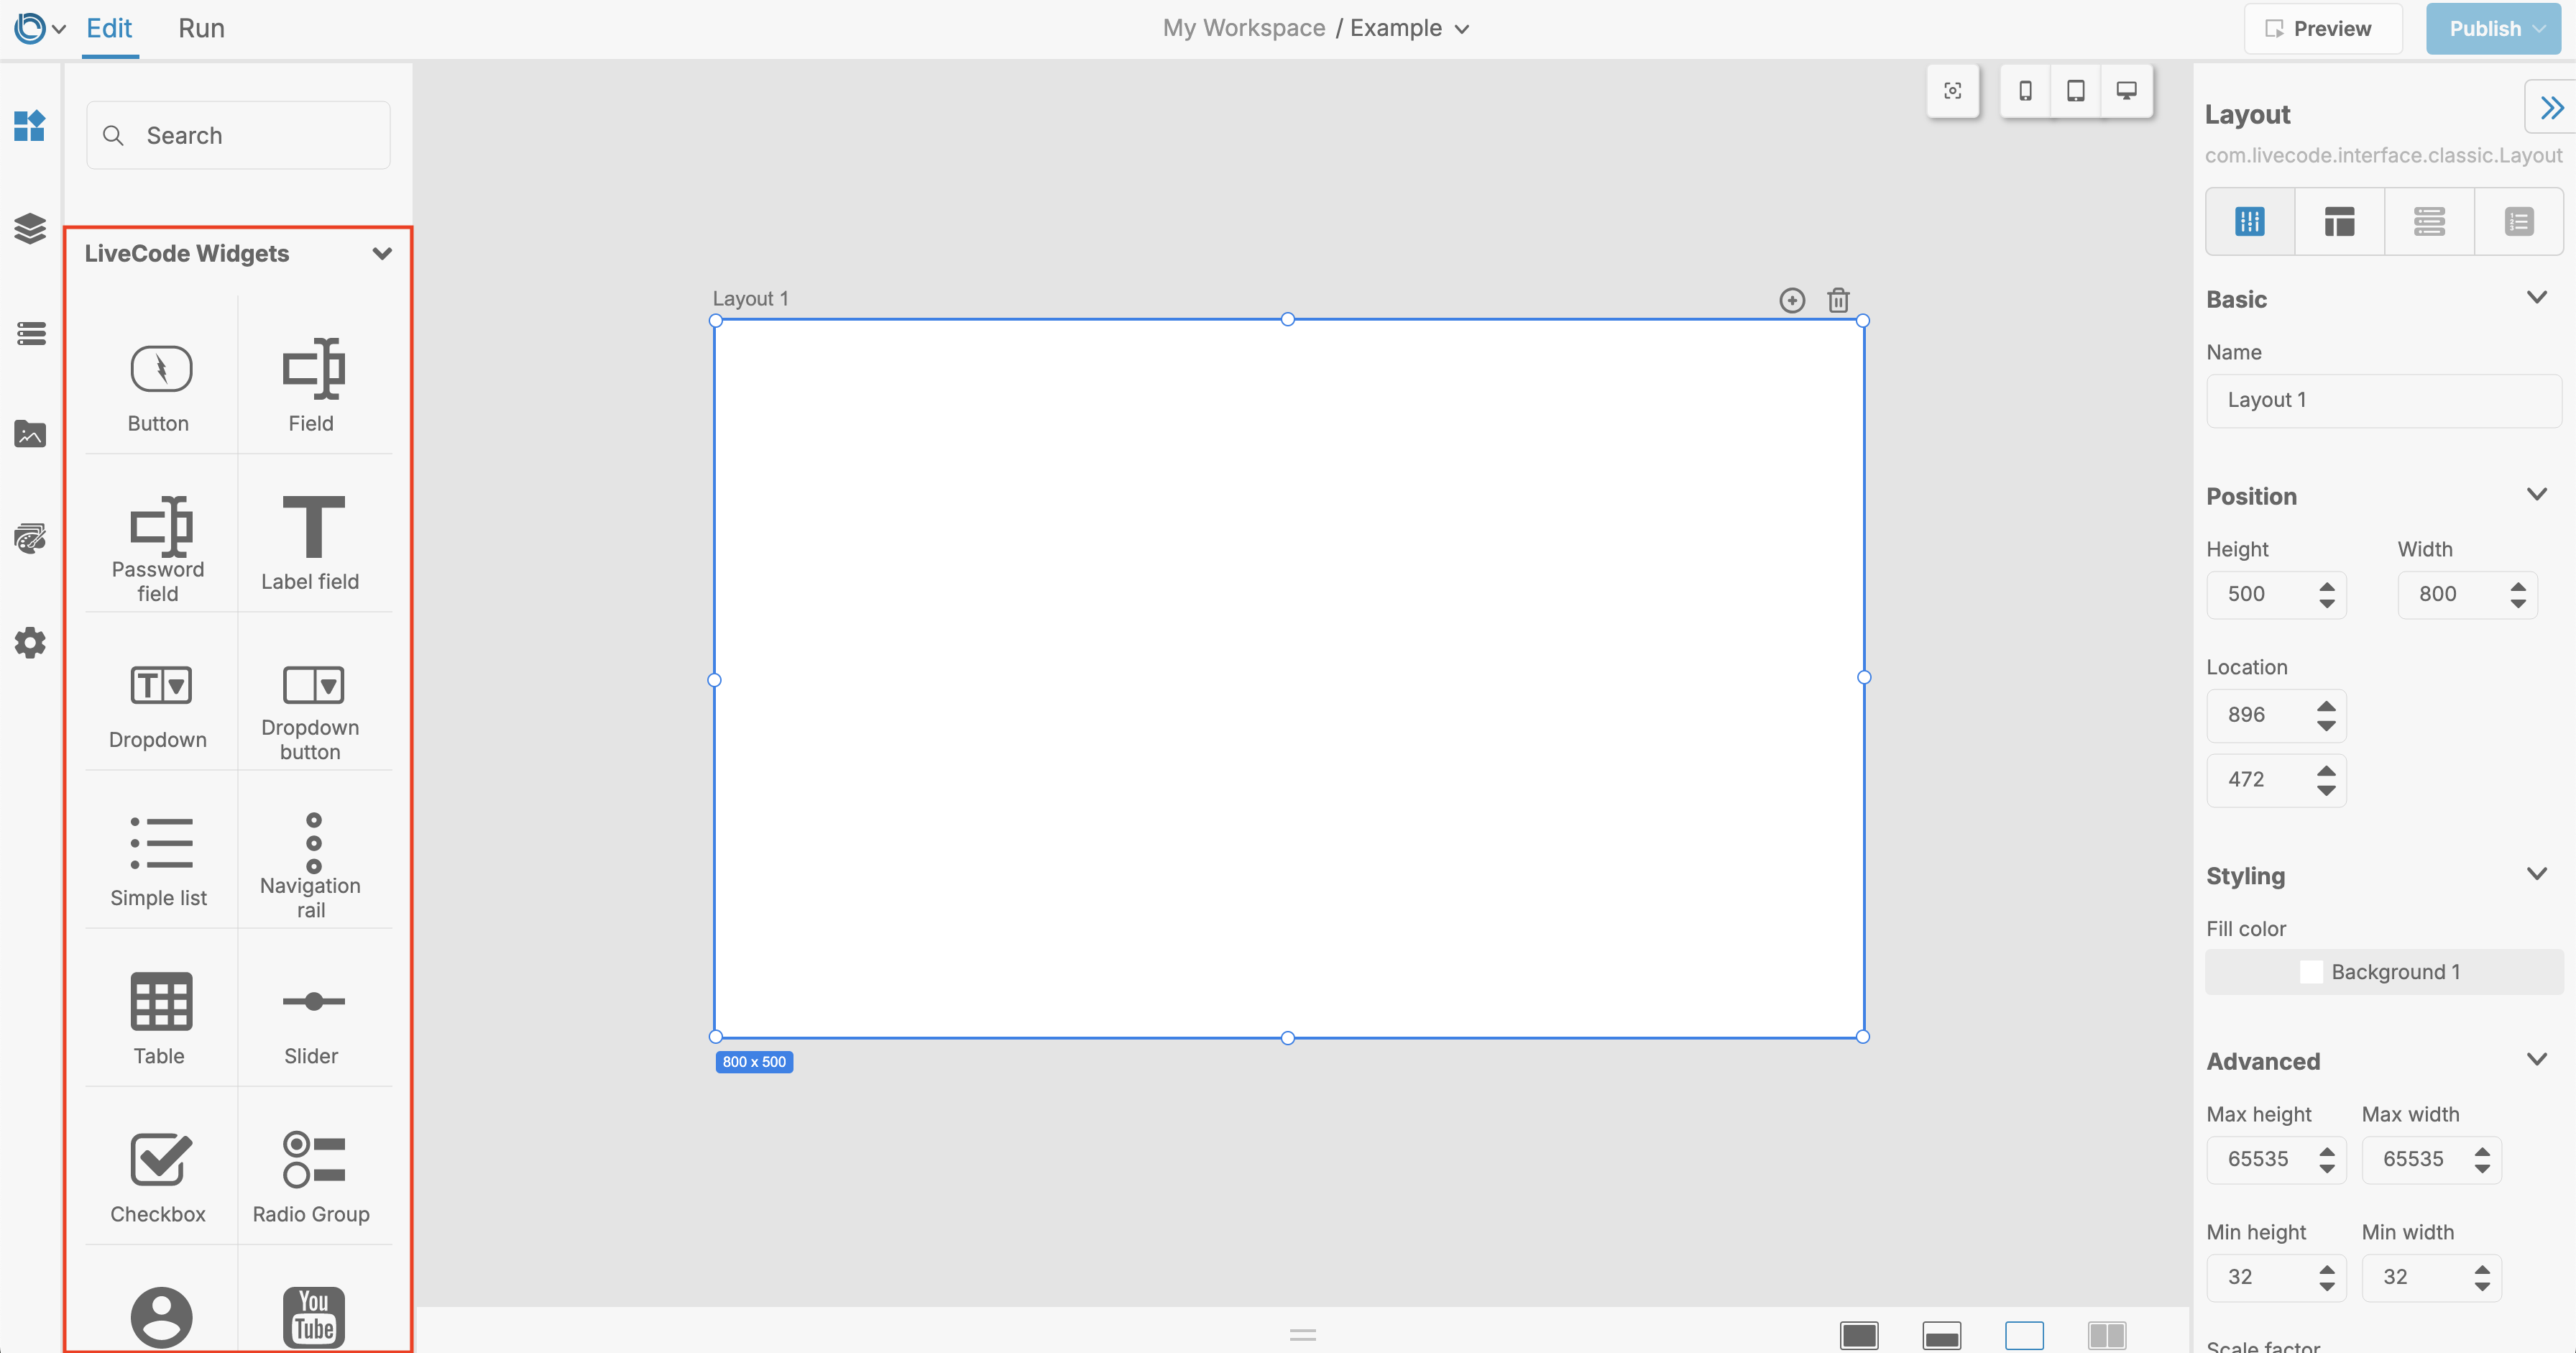Delete Layout 1 with the trash icon
2576x1353 pixels.
click(1838, 300)
